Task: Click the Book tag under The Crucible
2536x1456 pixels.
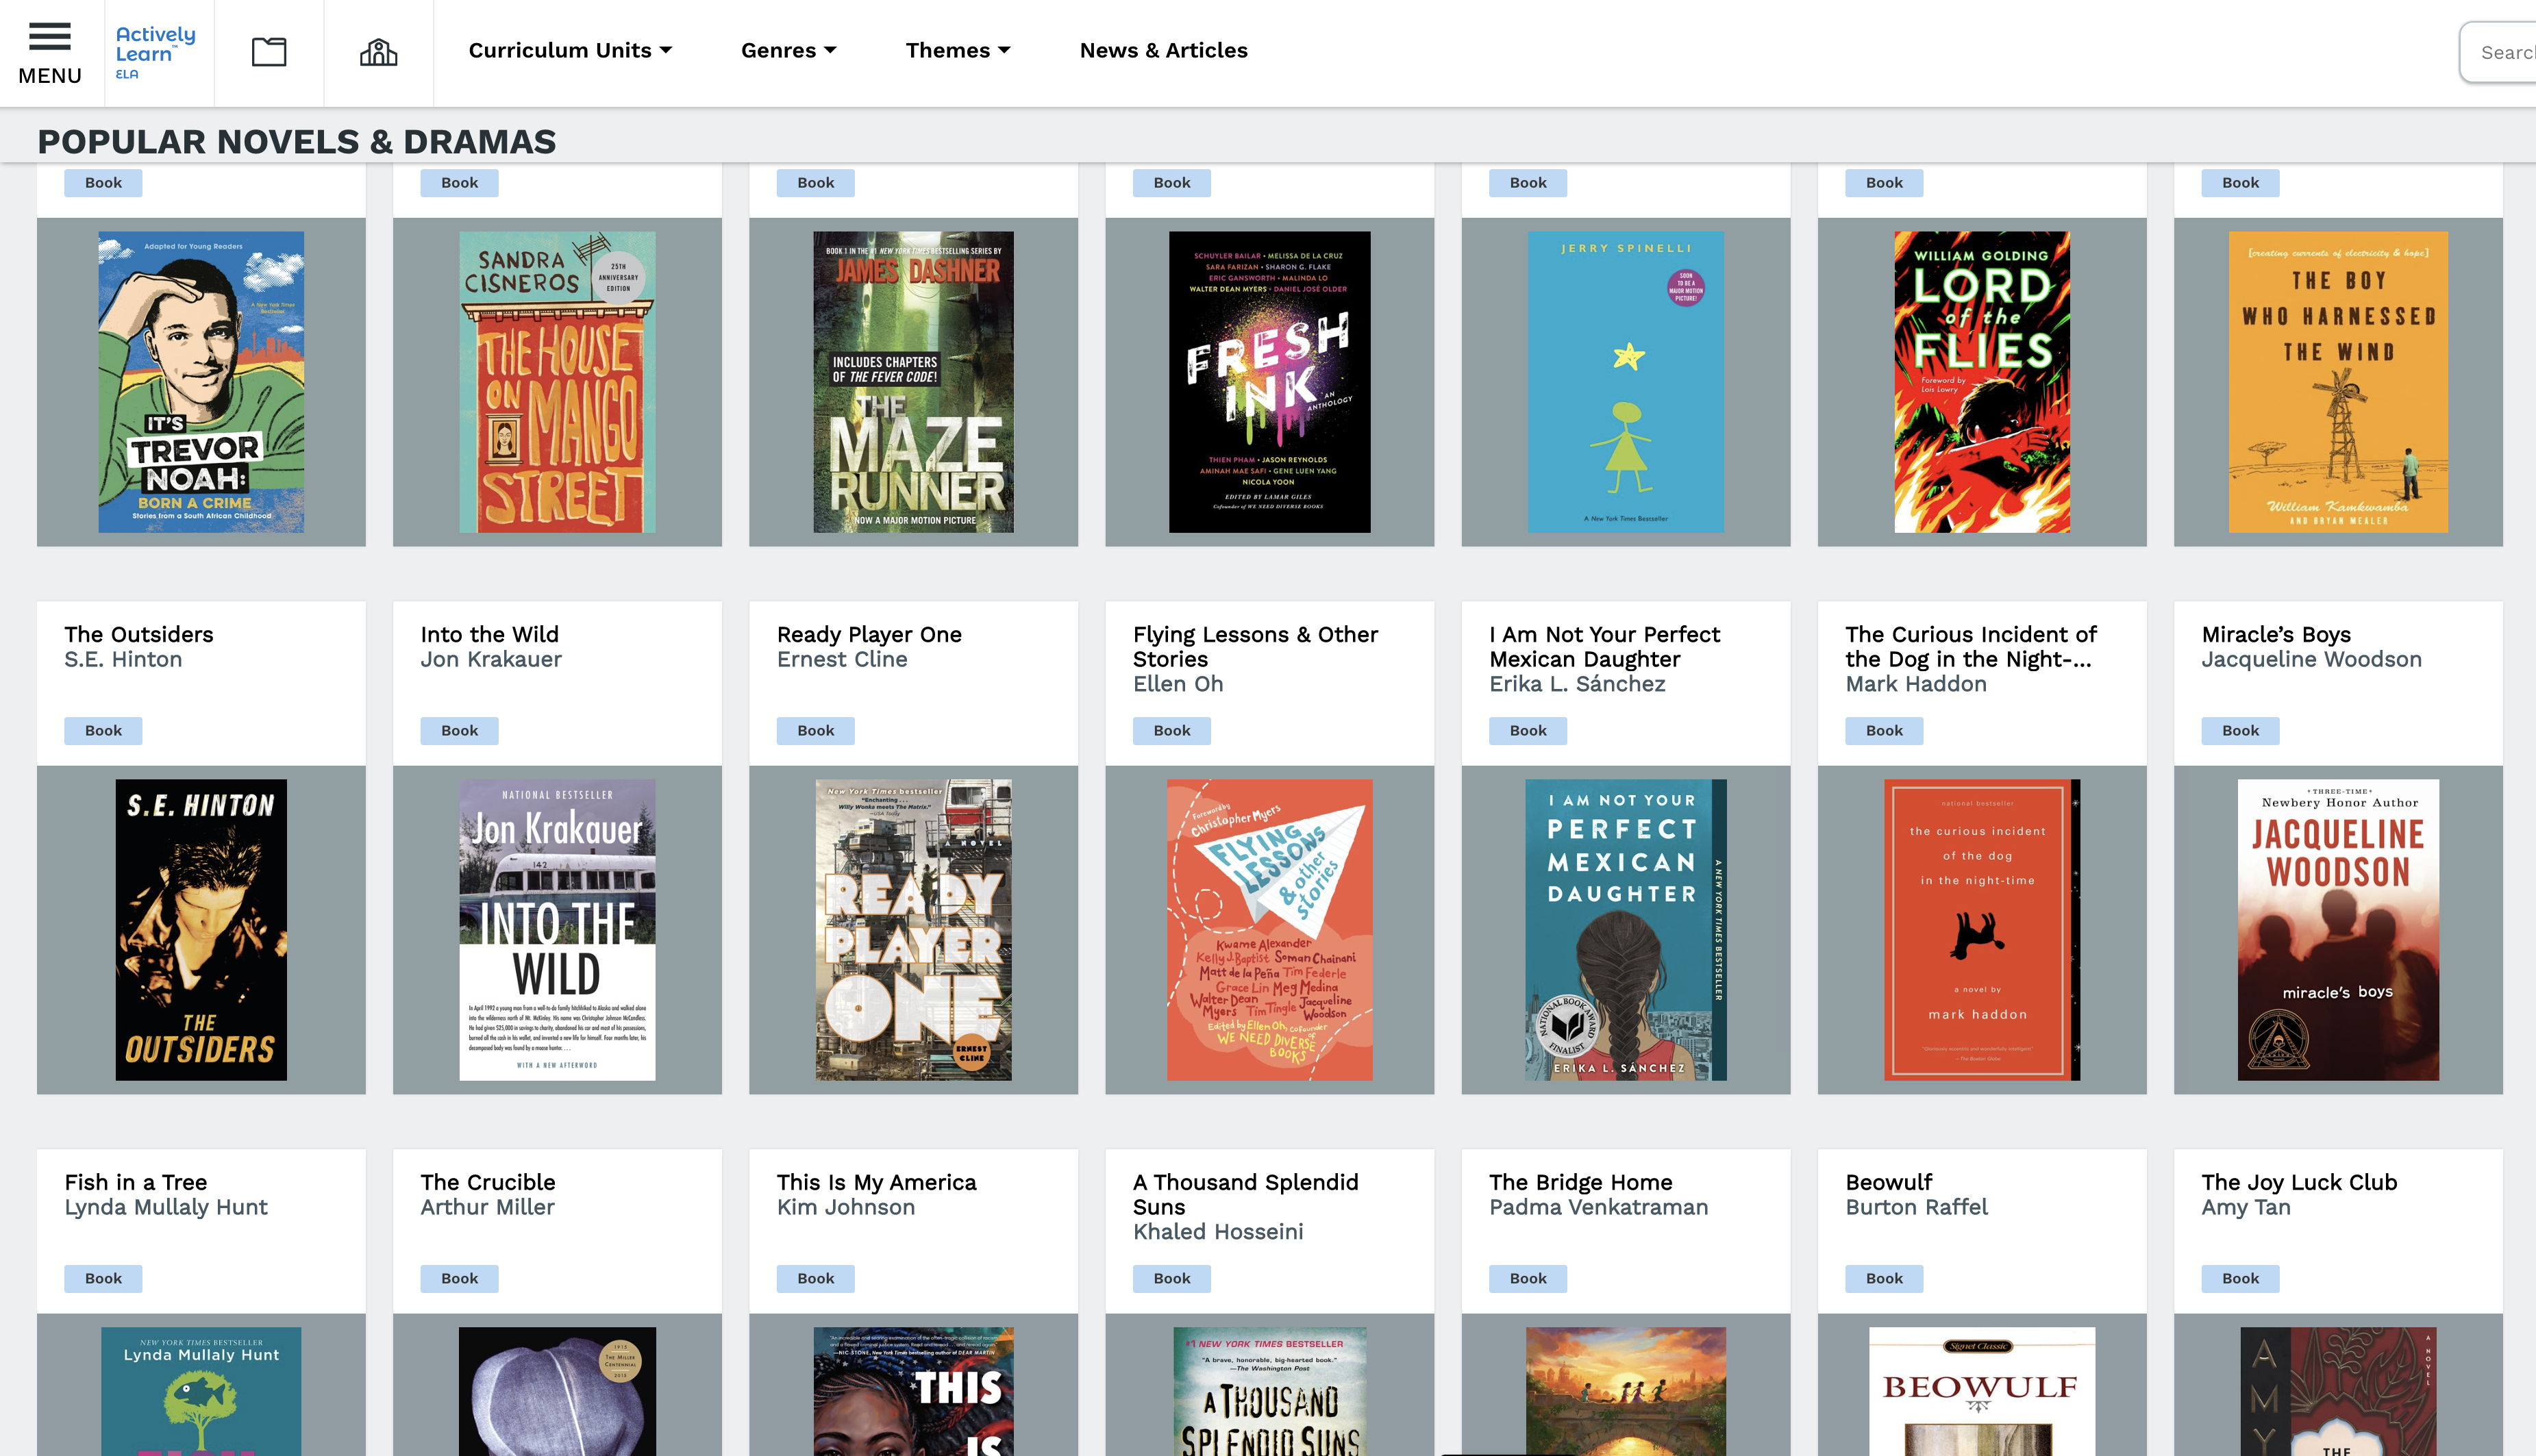Action: pyautogui.click(x=459, y=1278)
